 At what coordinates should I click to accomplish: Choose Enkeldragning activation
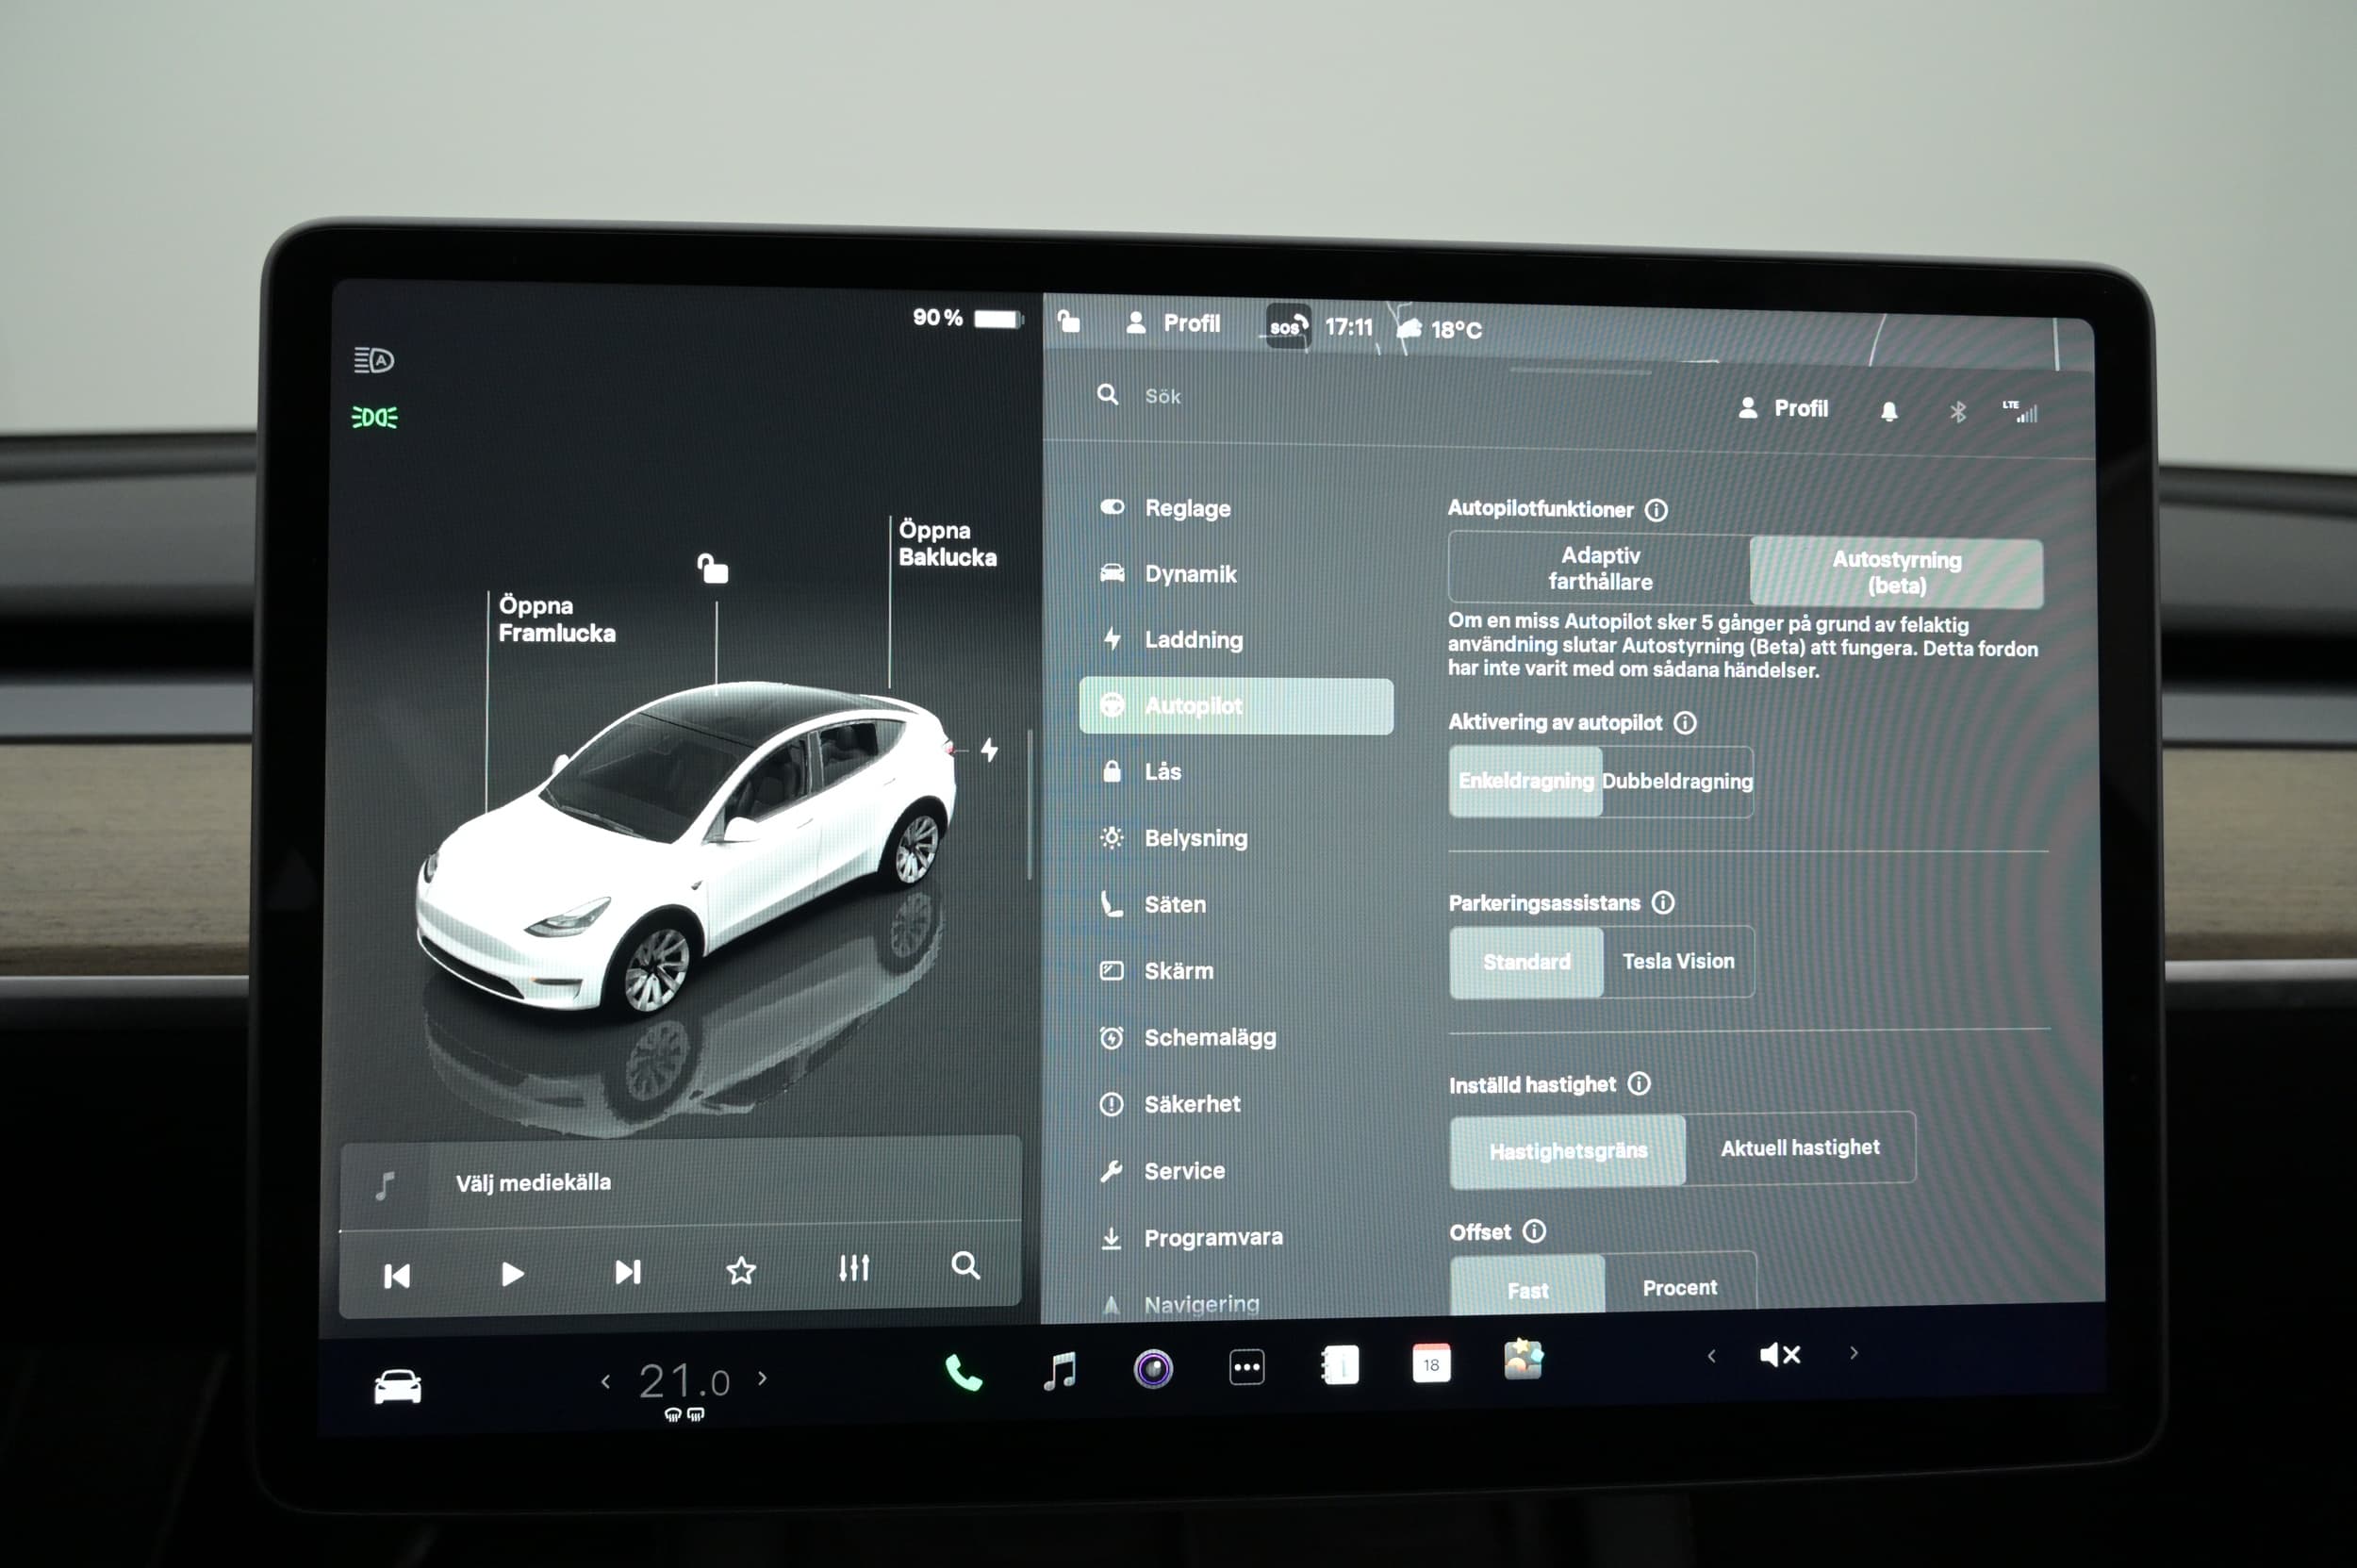[x=1525, y=780]
